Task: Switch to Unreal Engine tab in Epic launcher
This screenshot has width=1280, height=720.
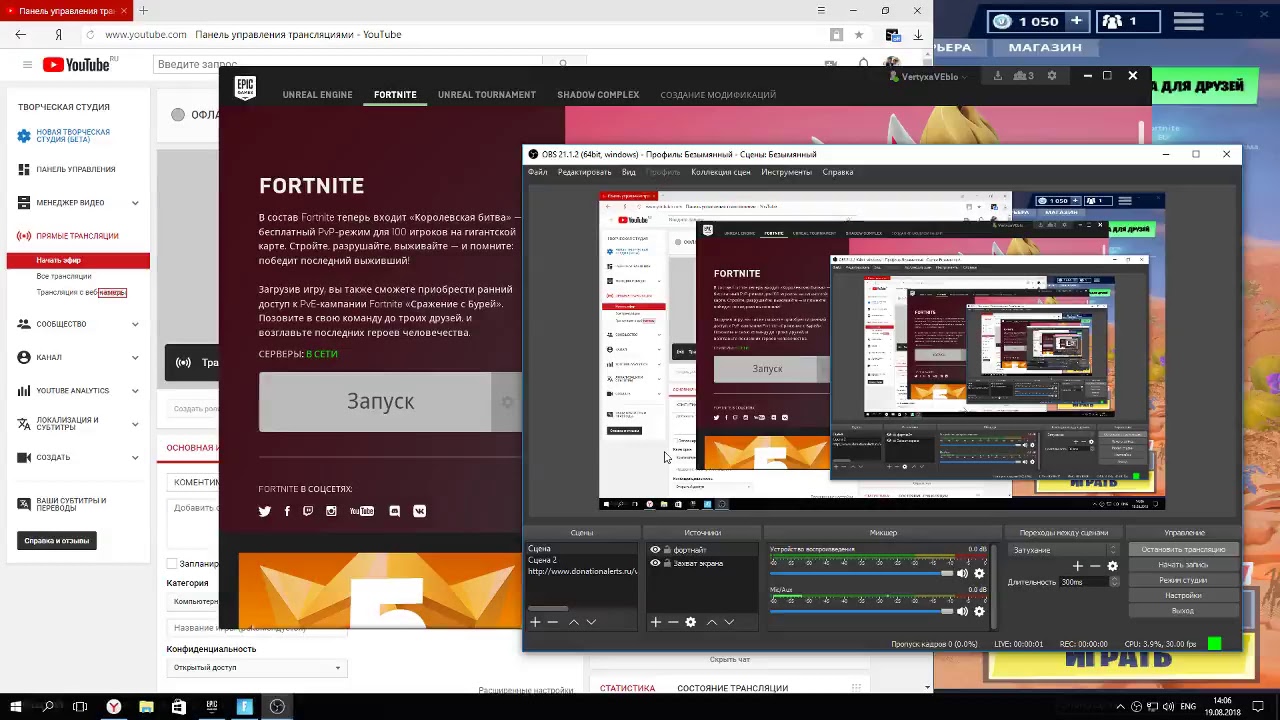Action: (317, 95)
